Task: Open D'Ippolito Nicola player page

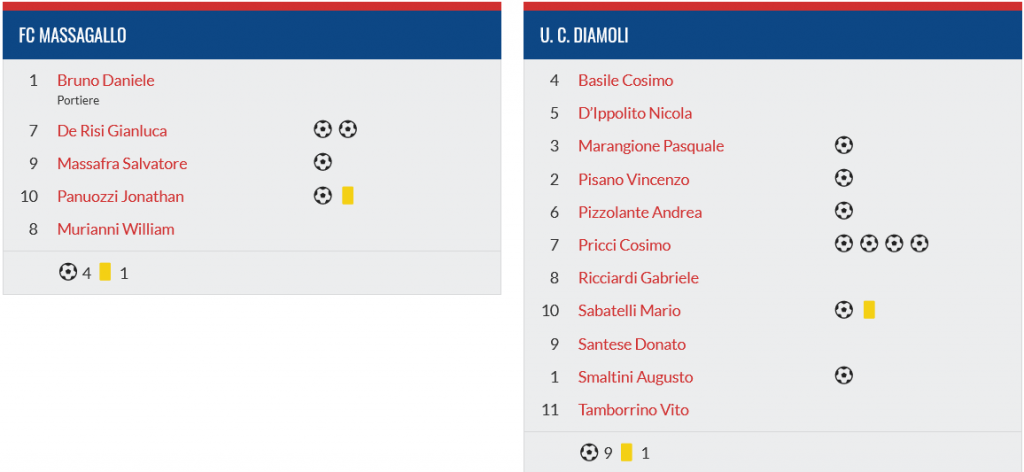Action: [635, 113]
